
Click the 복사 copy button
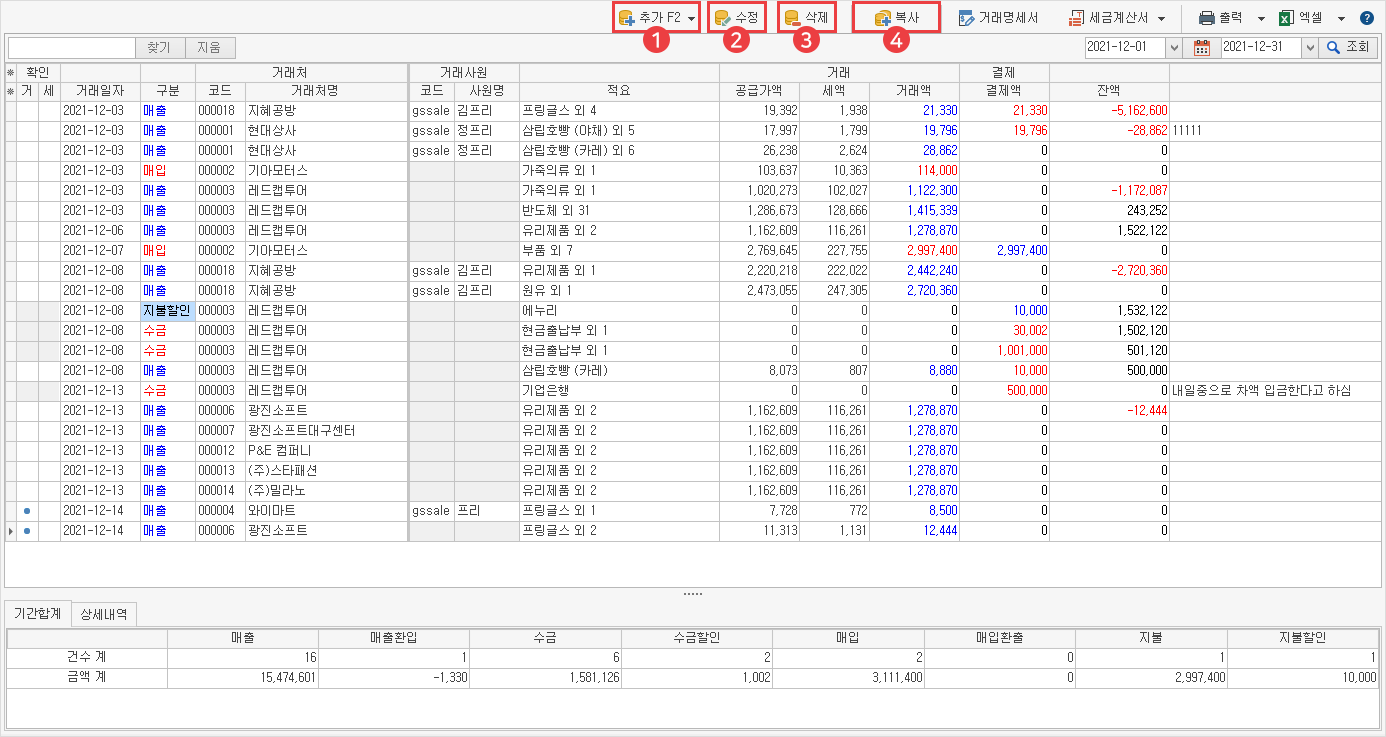[x=896, y=18]
